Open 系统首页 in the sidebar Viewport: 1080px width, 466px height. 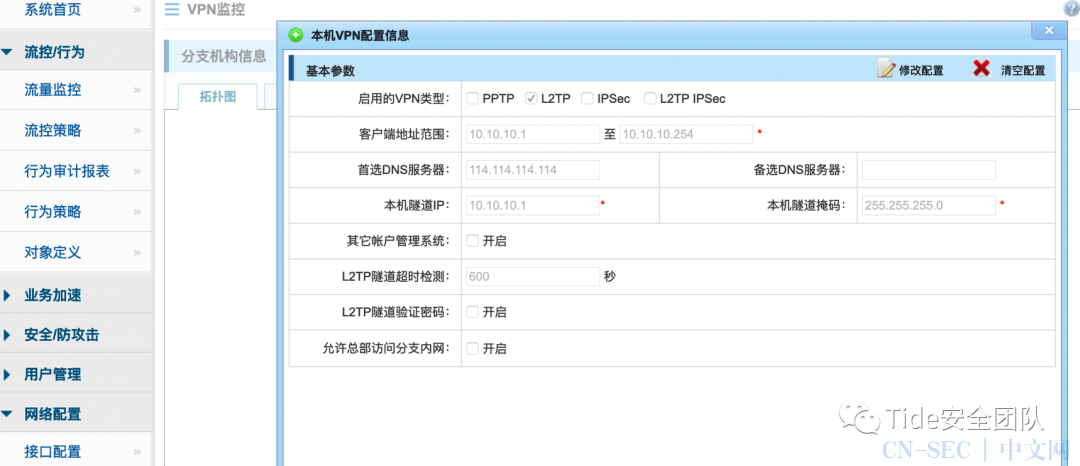(x=52, y=10)
